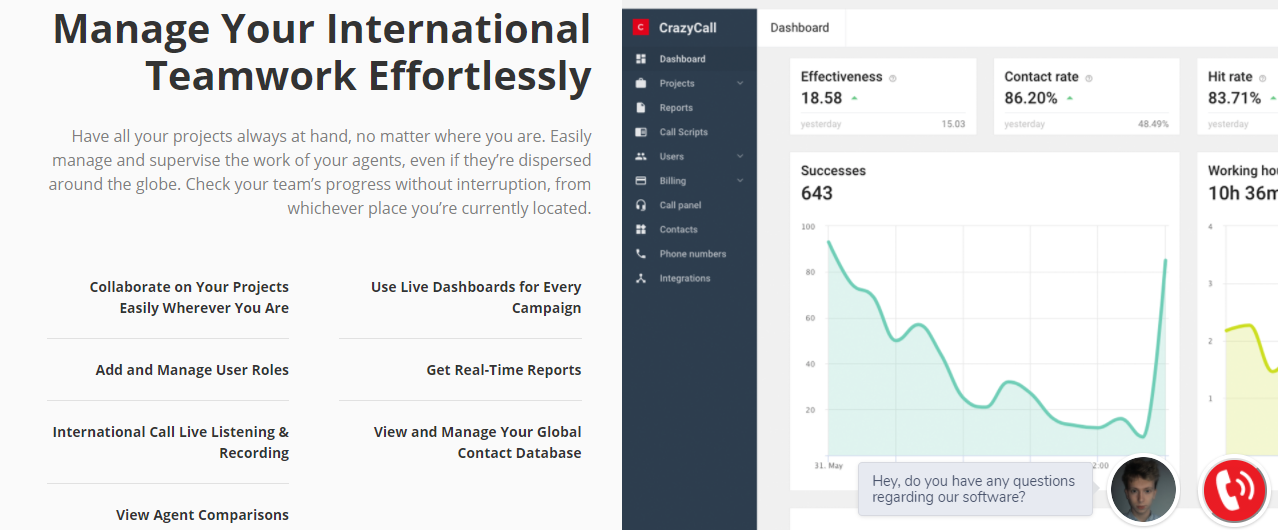Click the Dashboard grid icon in the sidebar
This screenshot has height=530, width=1278.
(641, 59)
